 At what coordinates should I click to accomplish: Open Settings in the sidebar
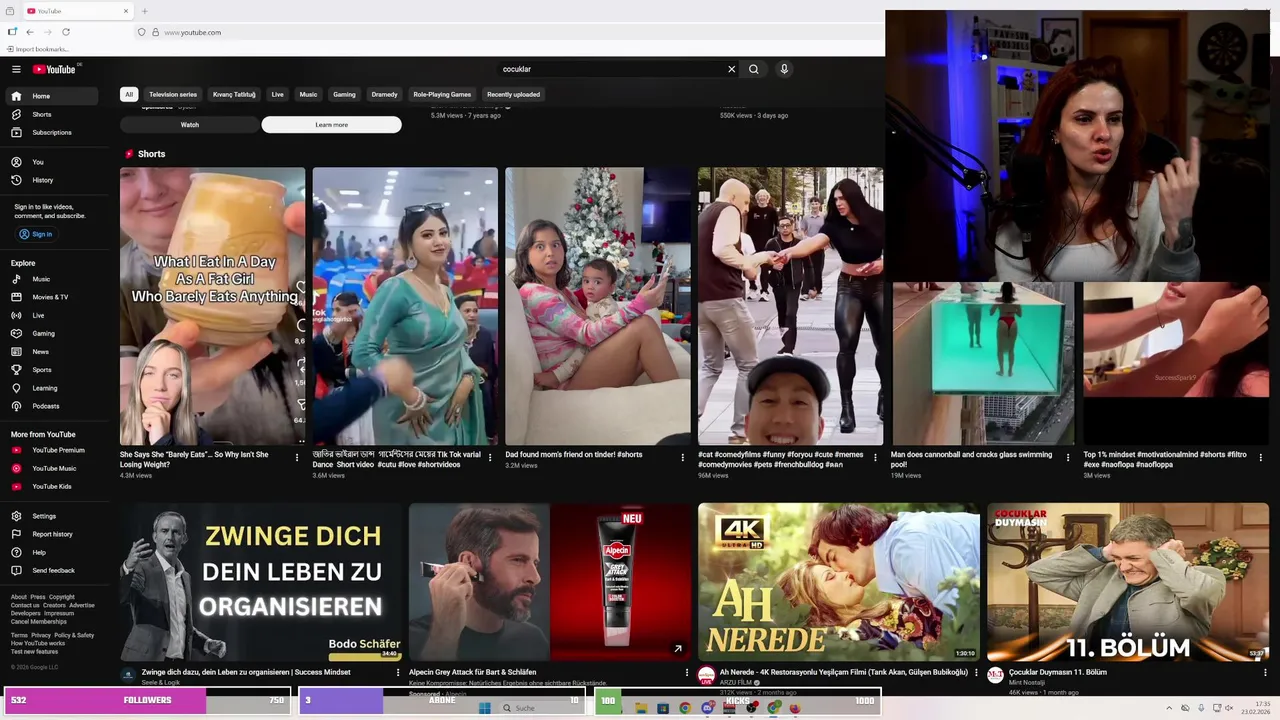[54, 516]
